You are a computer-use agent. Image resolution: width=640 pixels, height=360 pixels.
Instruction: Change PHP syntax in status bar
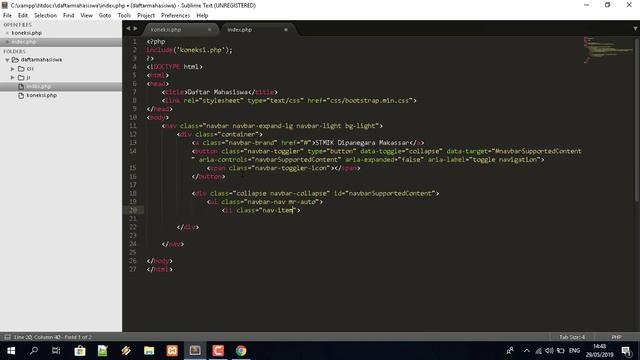pyautogui.click(x=616, y=337)
